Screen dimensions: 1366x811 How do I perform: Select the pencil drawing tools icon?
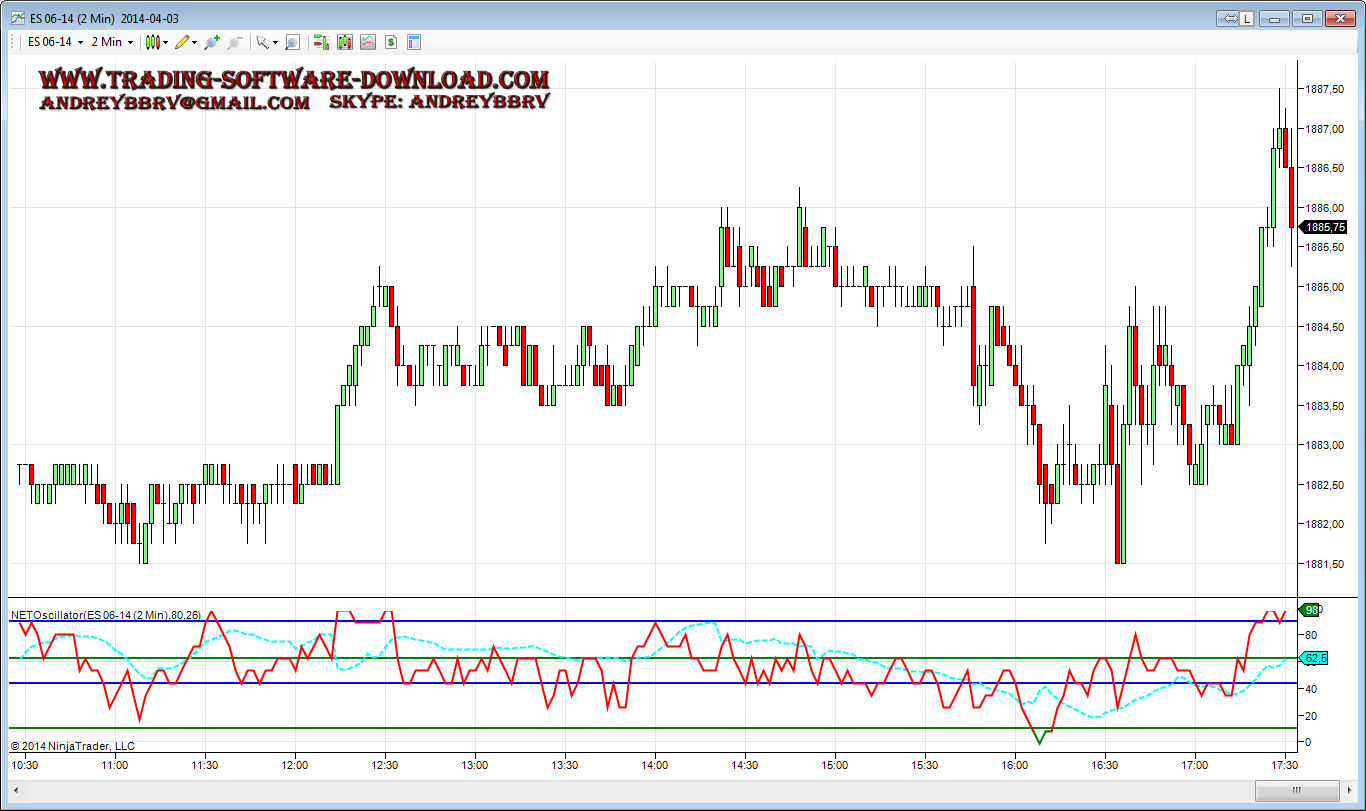click(x=181, y=42)
